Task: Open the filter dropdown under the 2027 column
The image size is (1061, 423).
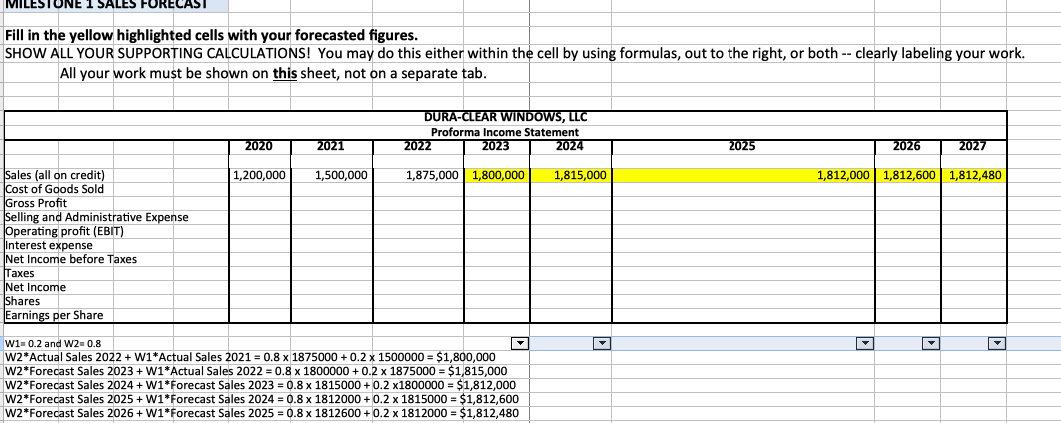Action: (x=997, y=344)
